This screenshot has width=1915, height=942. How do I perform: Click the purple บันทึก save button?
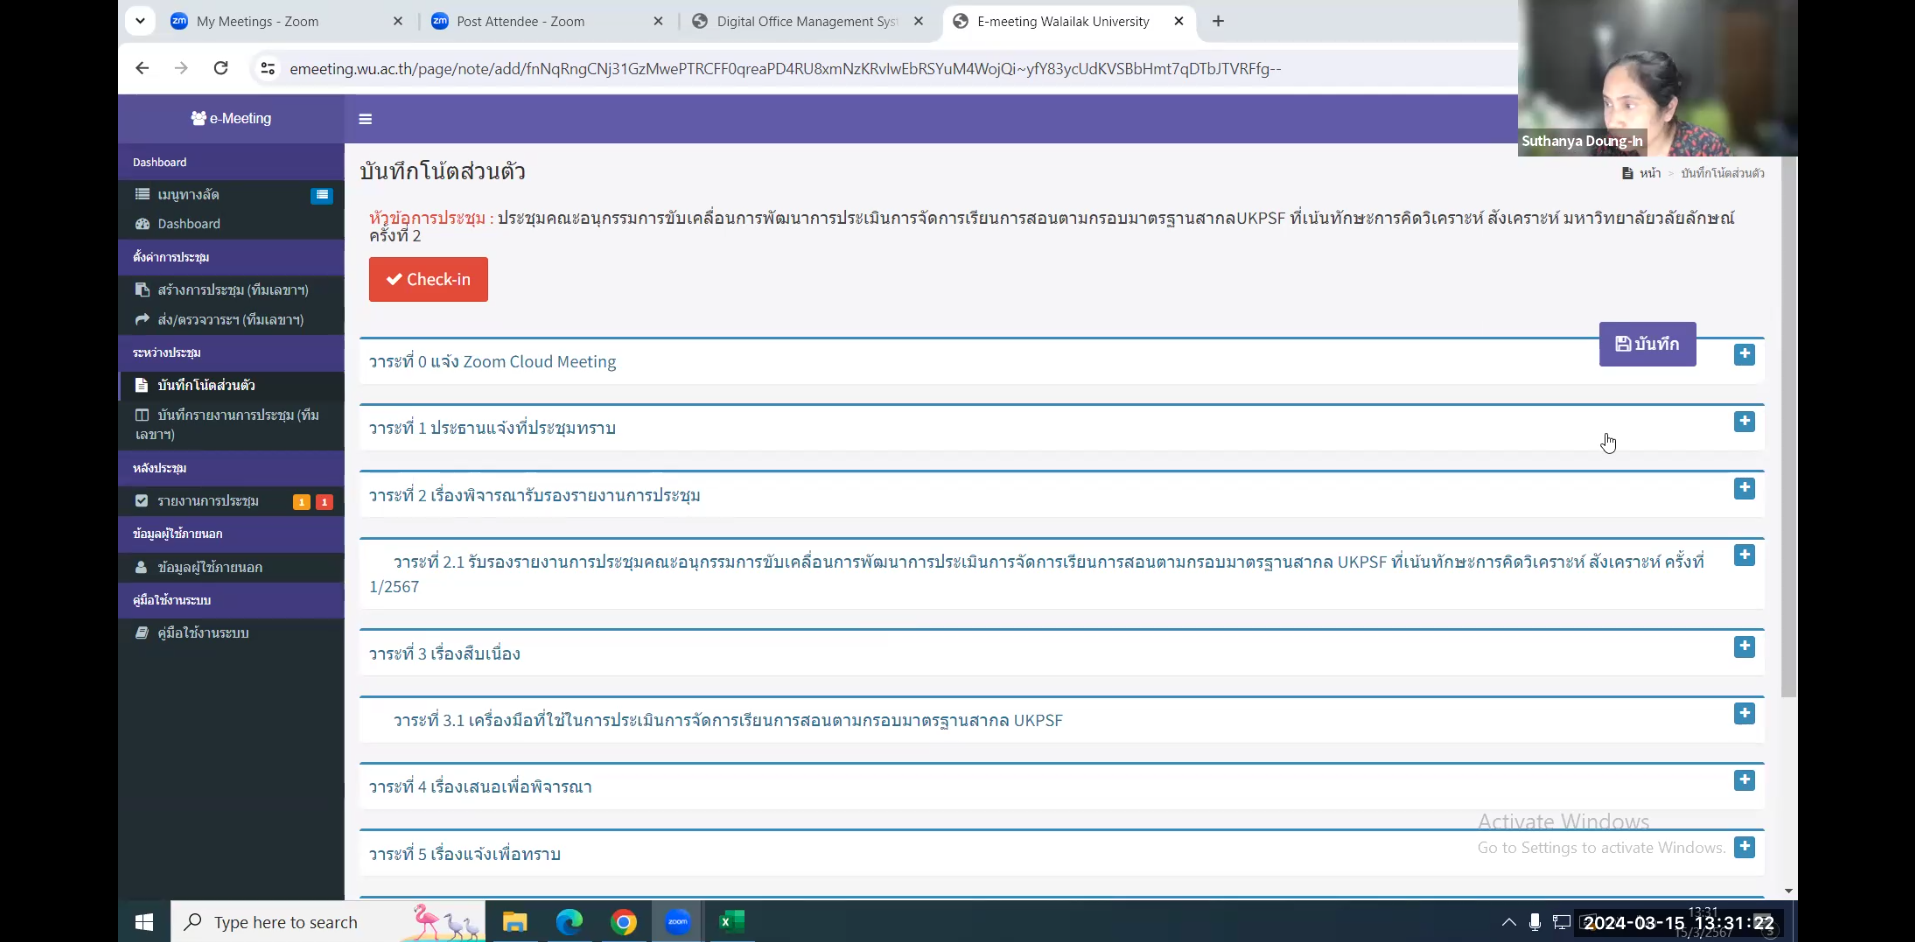1646,344
